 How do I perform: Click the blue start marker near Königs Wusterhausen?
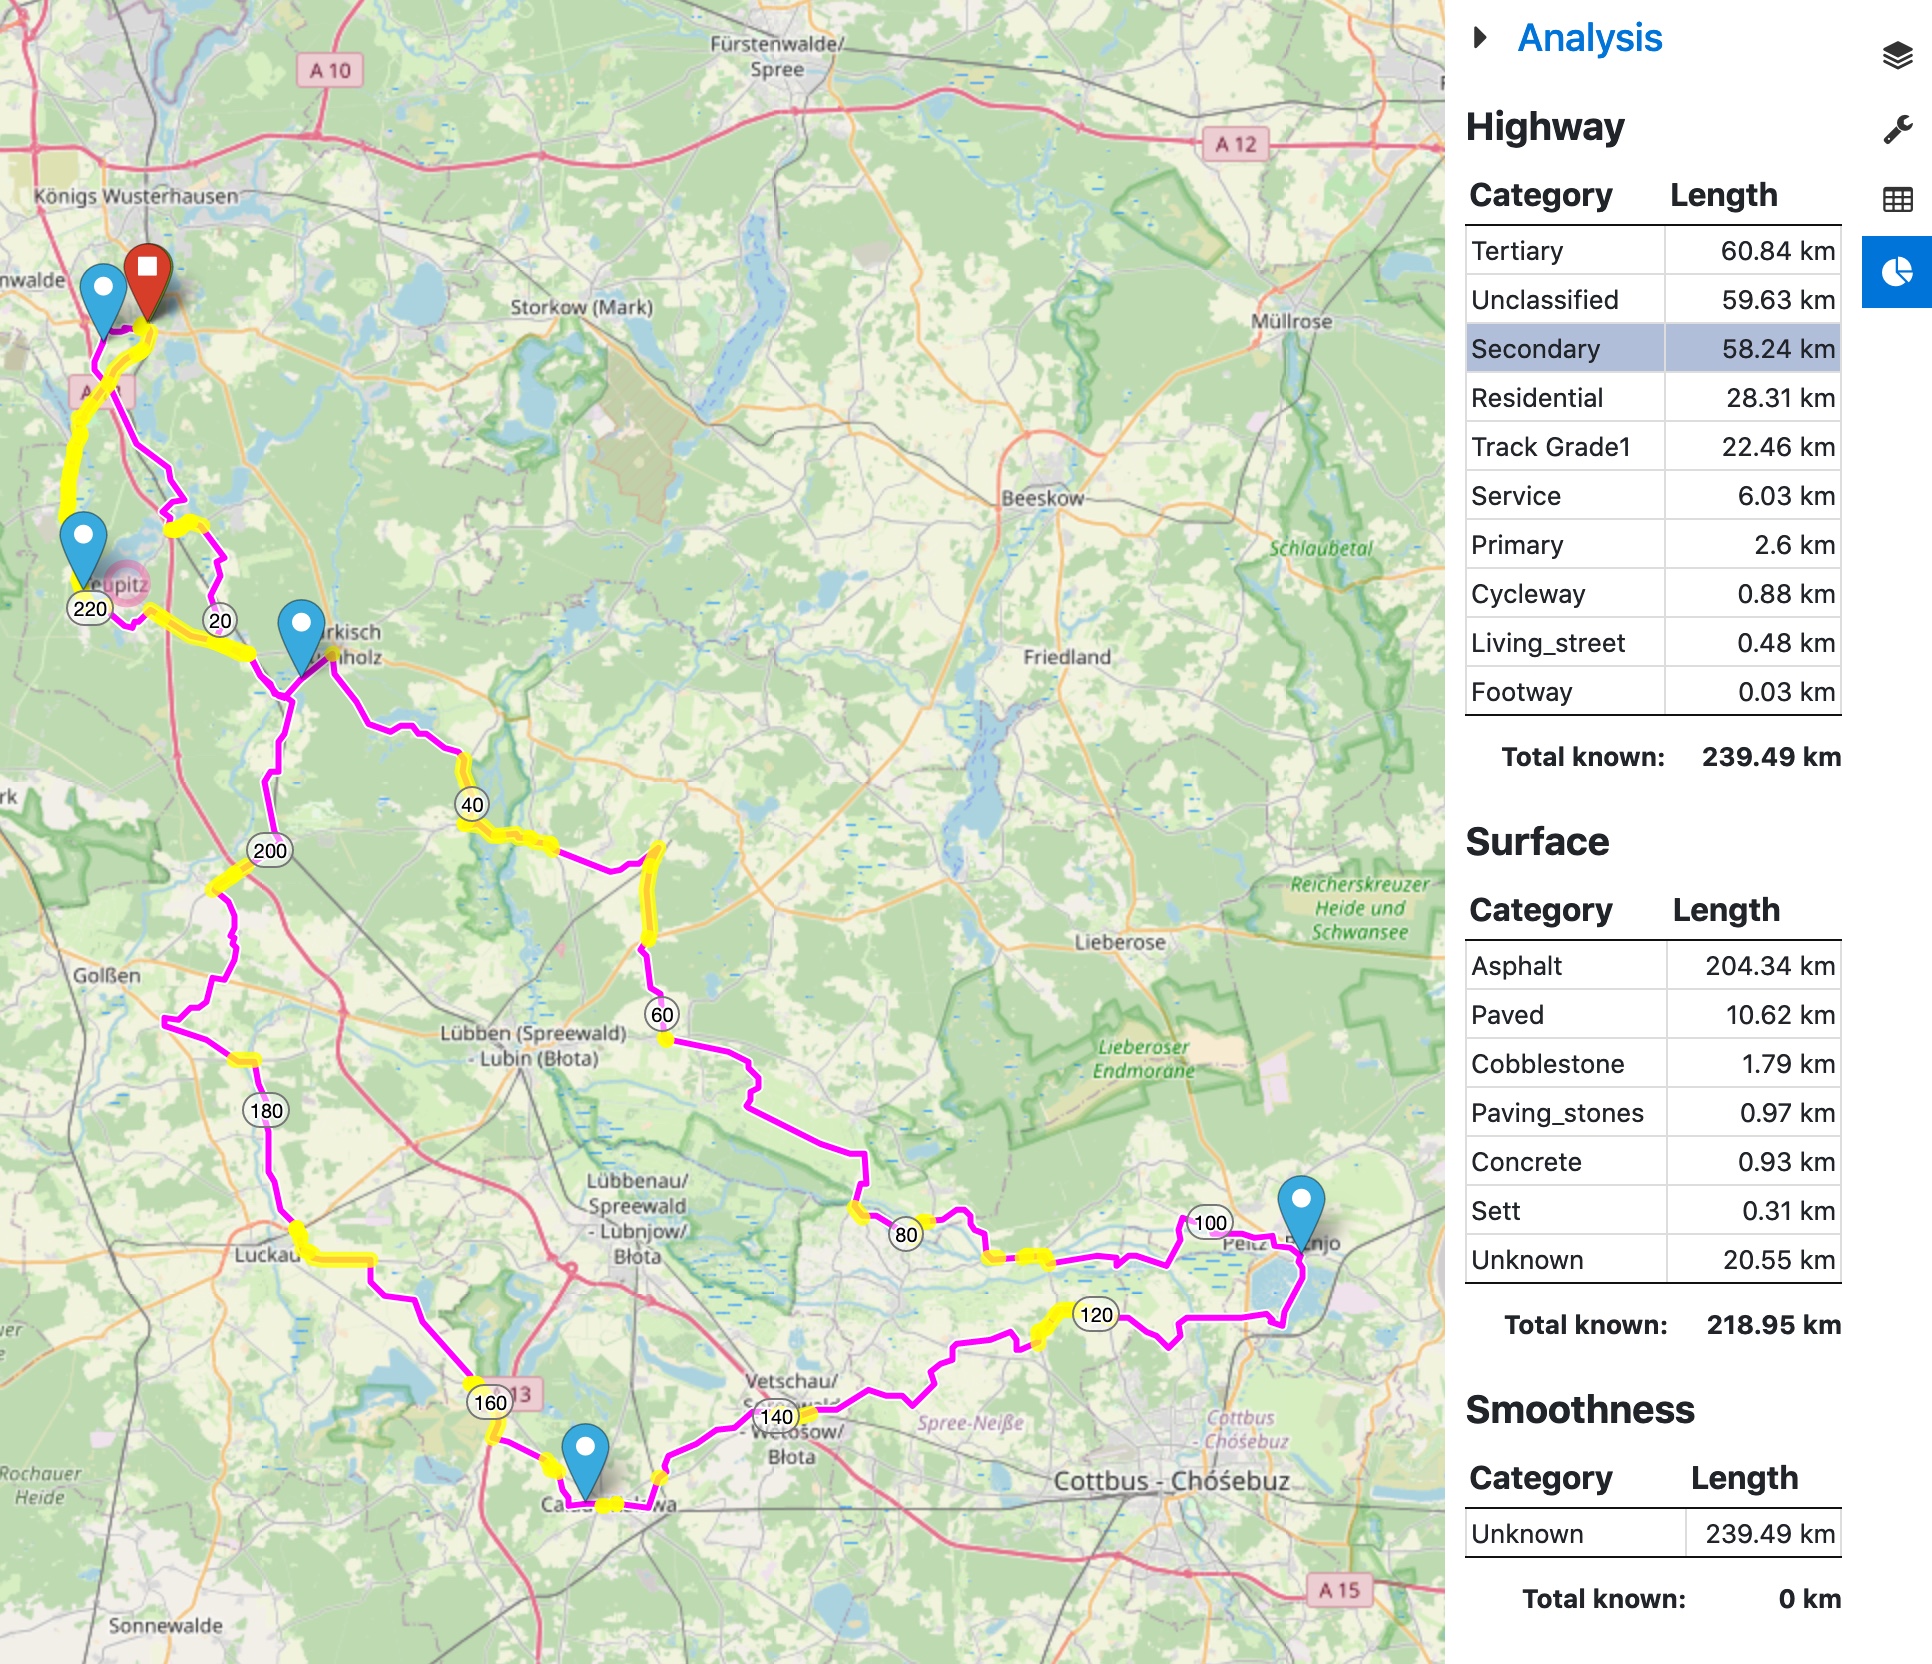tap(103, 301)
